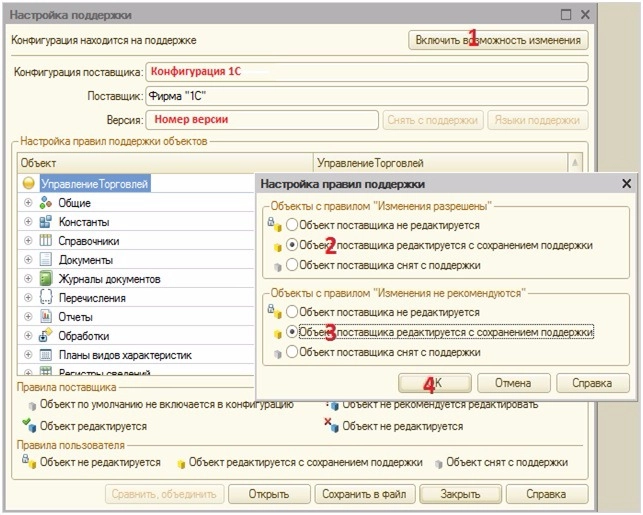Expand the Справочники tree branch
The width and height of the screenshot is (643, 515).
click(28, 241)
